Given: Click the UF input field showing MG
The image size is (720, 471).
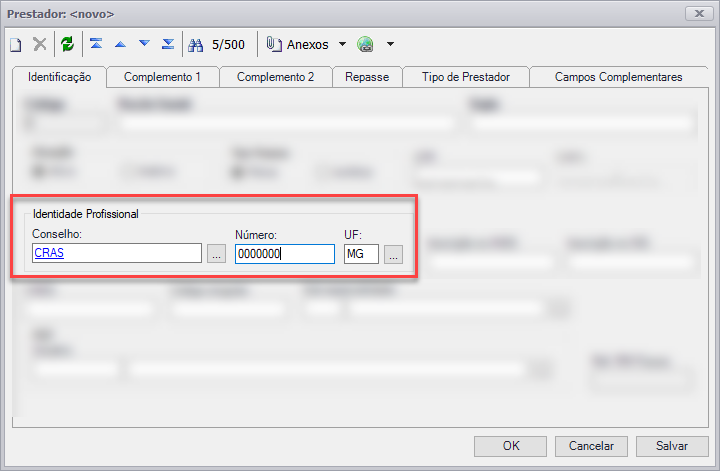Looking at the screenshot, I should (361, 254).
